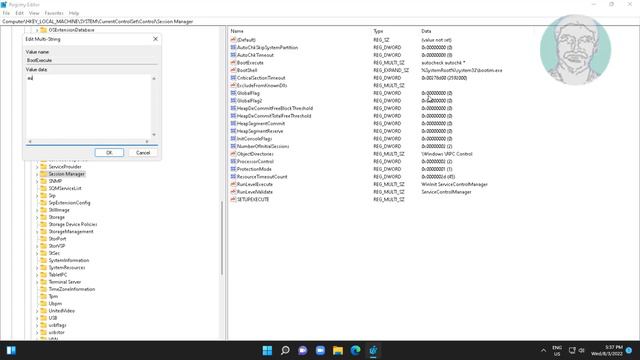Click the HeapSegmentCommit value icon
640x360 pixels.
[x=233, y=123]
